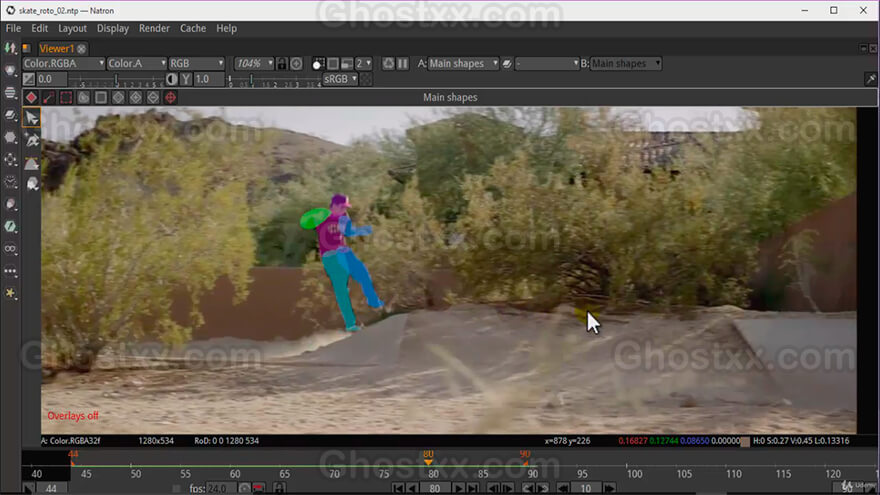Image resolution: width=880 pixels, height=495 pixels.
Task: Close the Viewer1 tab
Action: tap(82, 49)
